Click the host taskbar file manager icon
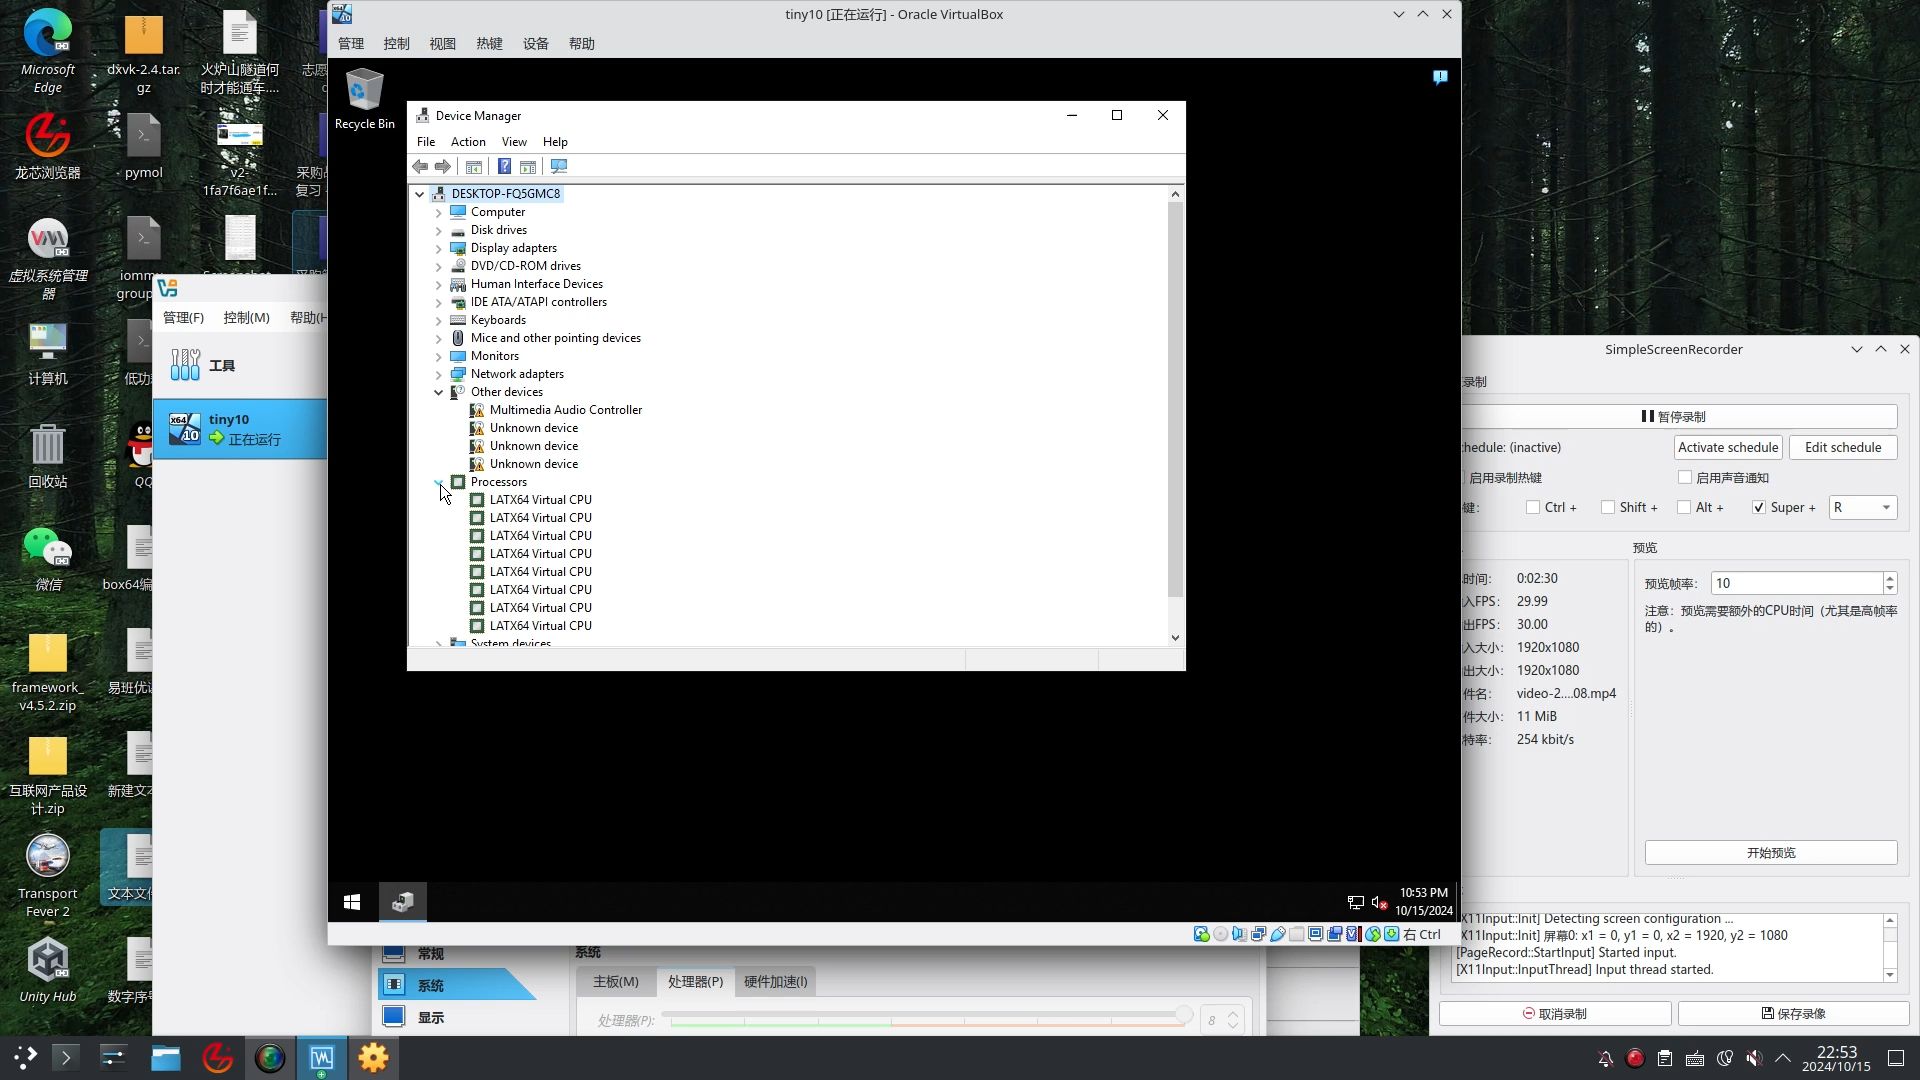This screenshot has height=1080, width=1920. click(x=165, y=1058)
